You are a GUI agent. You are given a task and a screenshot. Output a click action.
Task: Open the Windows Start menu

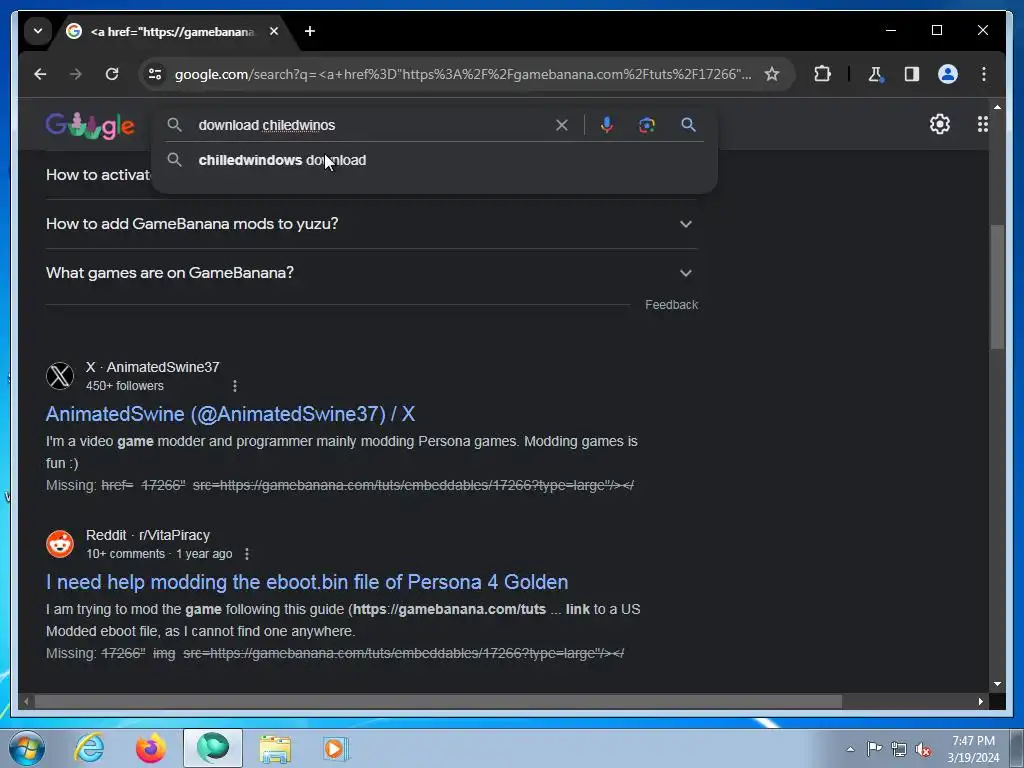coord(27,748)
